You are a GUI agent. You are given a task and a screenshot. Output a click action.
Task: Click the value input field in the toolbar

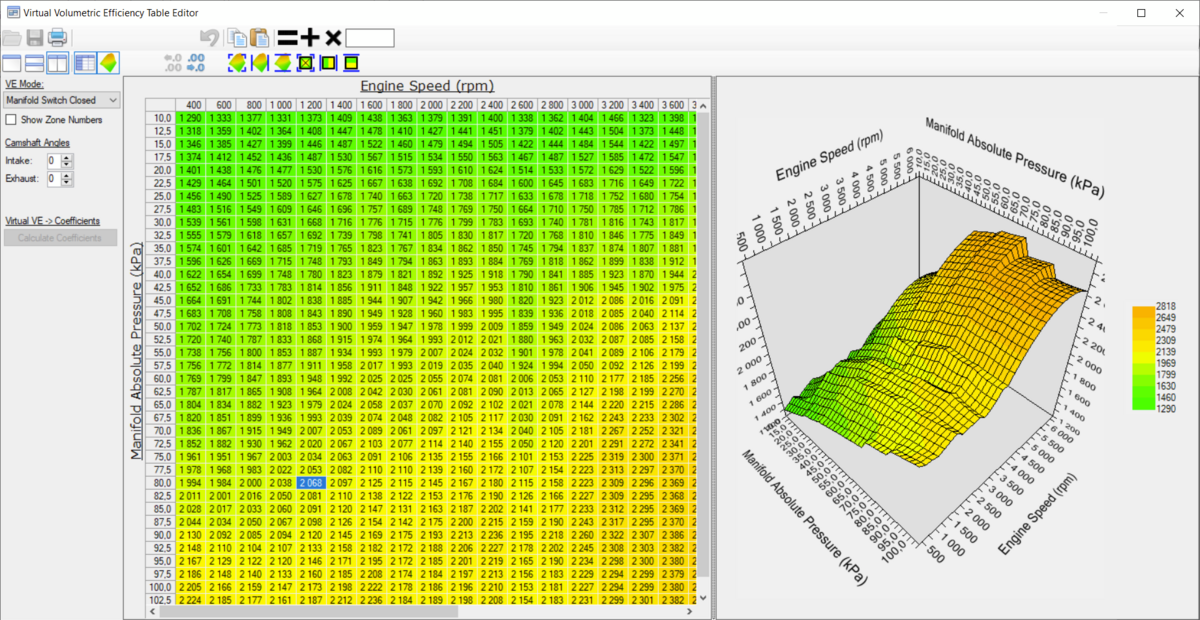coord(370,38)
